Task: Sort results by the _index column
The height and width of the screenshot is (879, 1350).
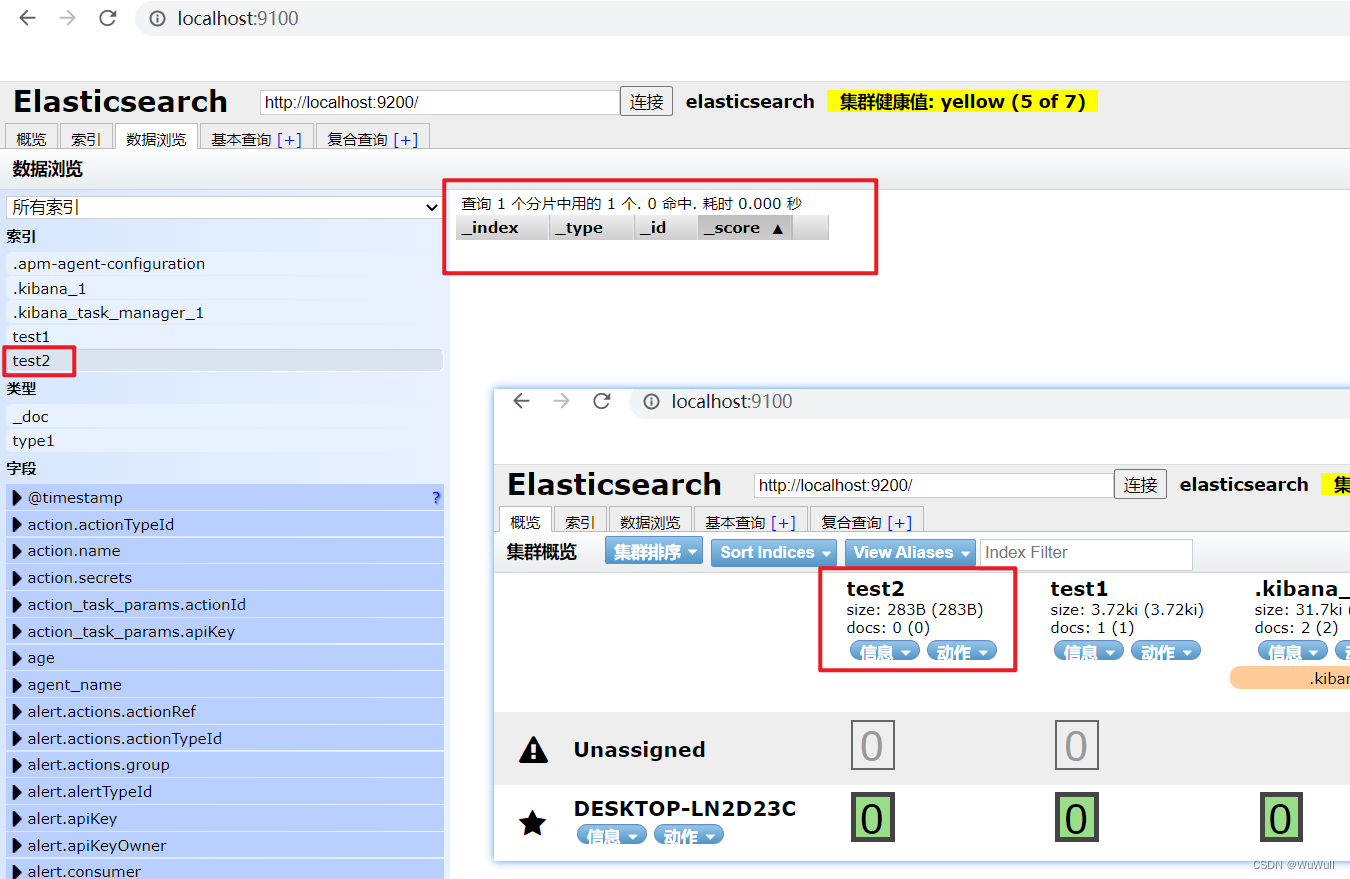Action: (x=502, y=228)
